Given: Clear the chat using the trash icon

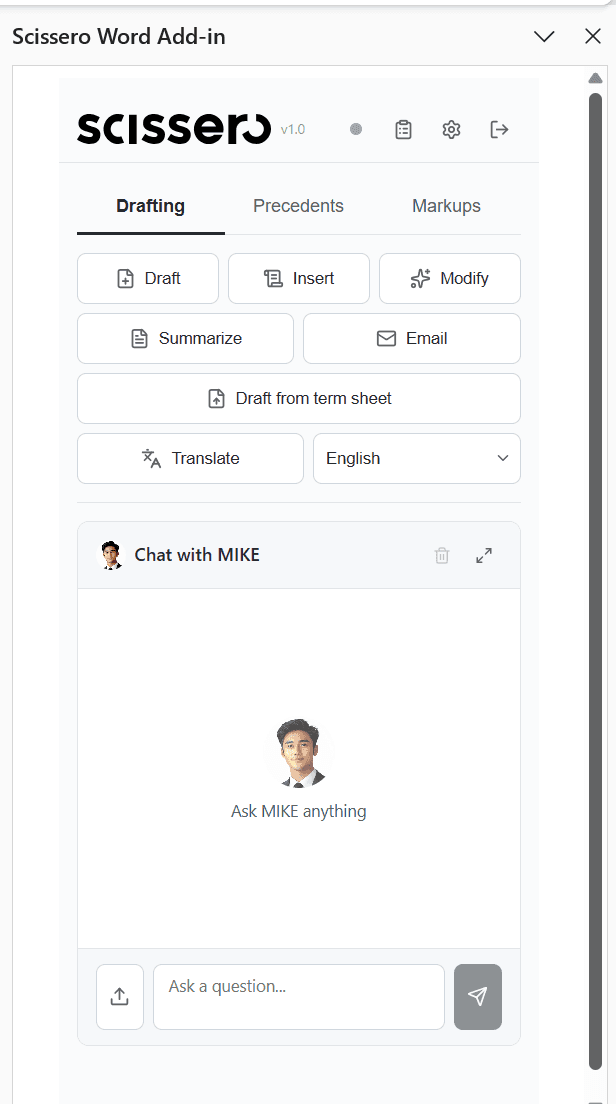Looking at the screenshot, I should [x=442, y=556].
